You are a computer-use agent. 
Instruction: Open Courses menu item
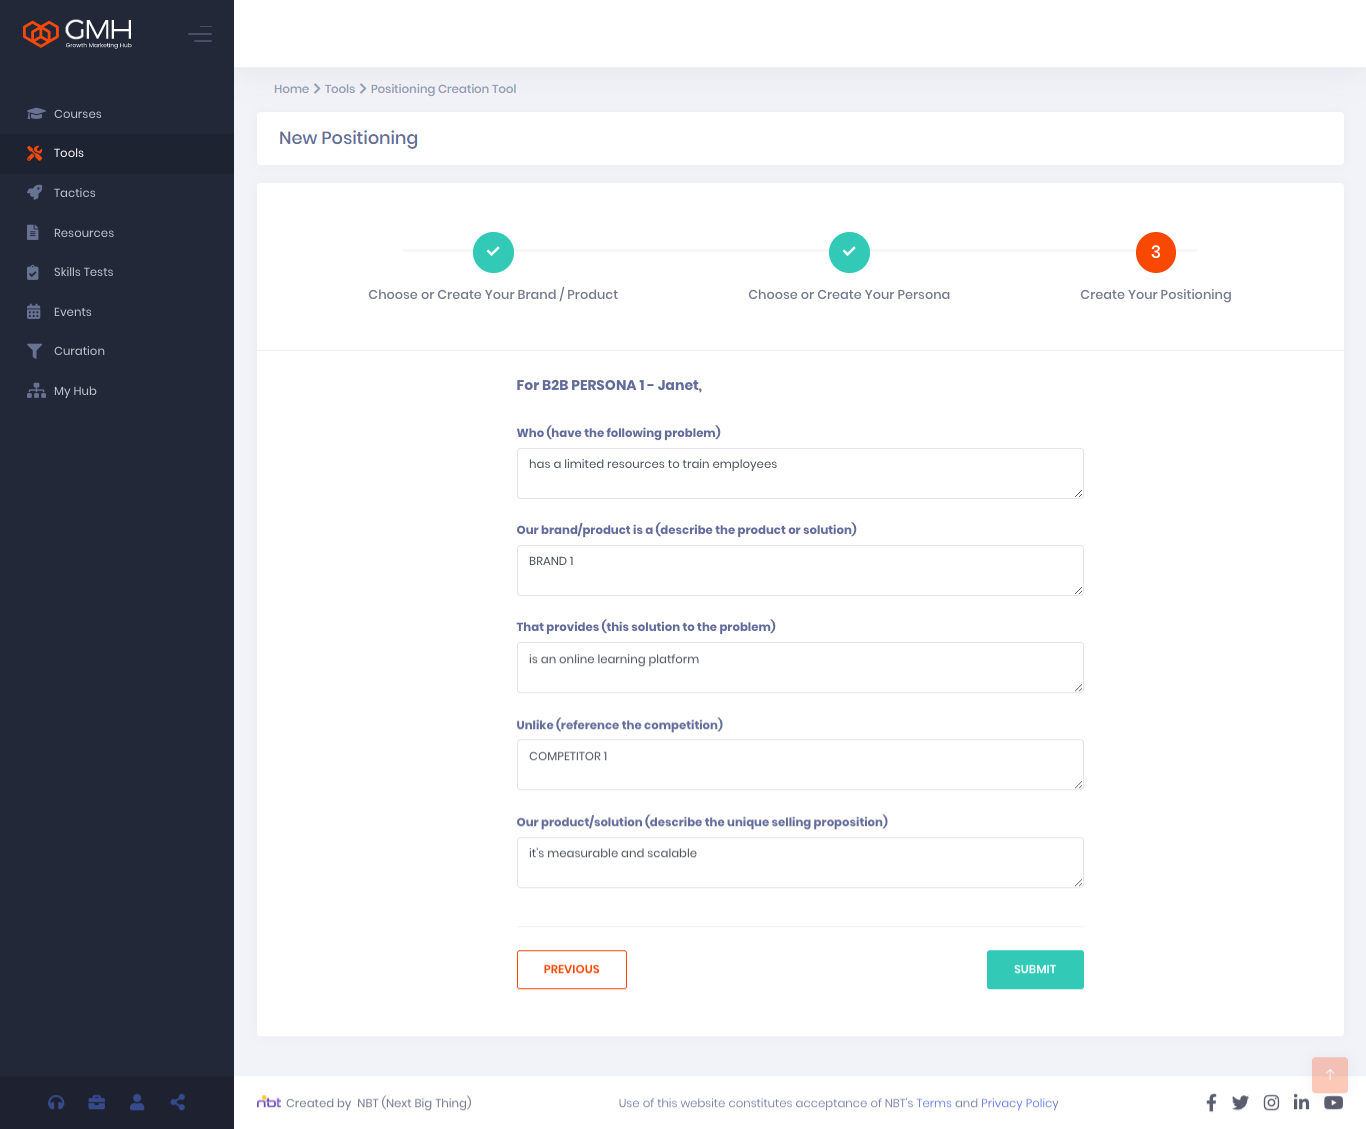(x=117, y=114)
